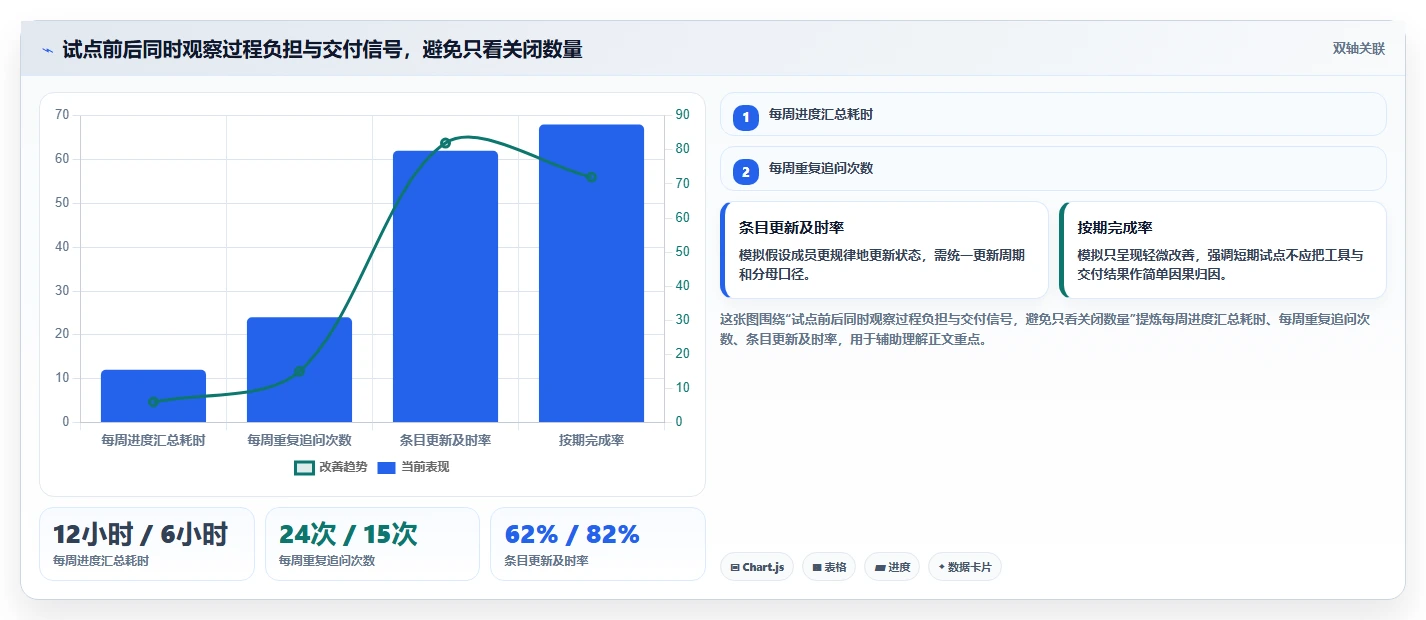This screenshot has height=620, width=1426.
Task: Click the number 2 badge for 每周重复追问次数
Action: click(x=745, y=171)
